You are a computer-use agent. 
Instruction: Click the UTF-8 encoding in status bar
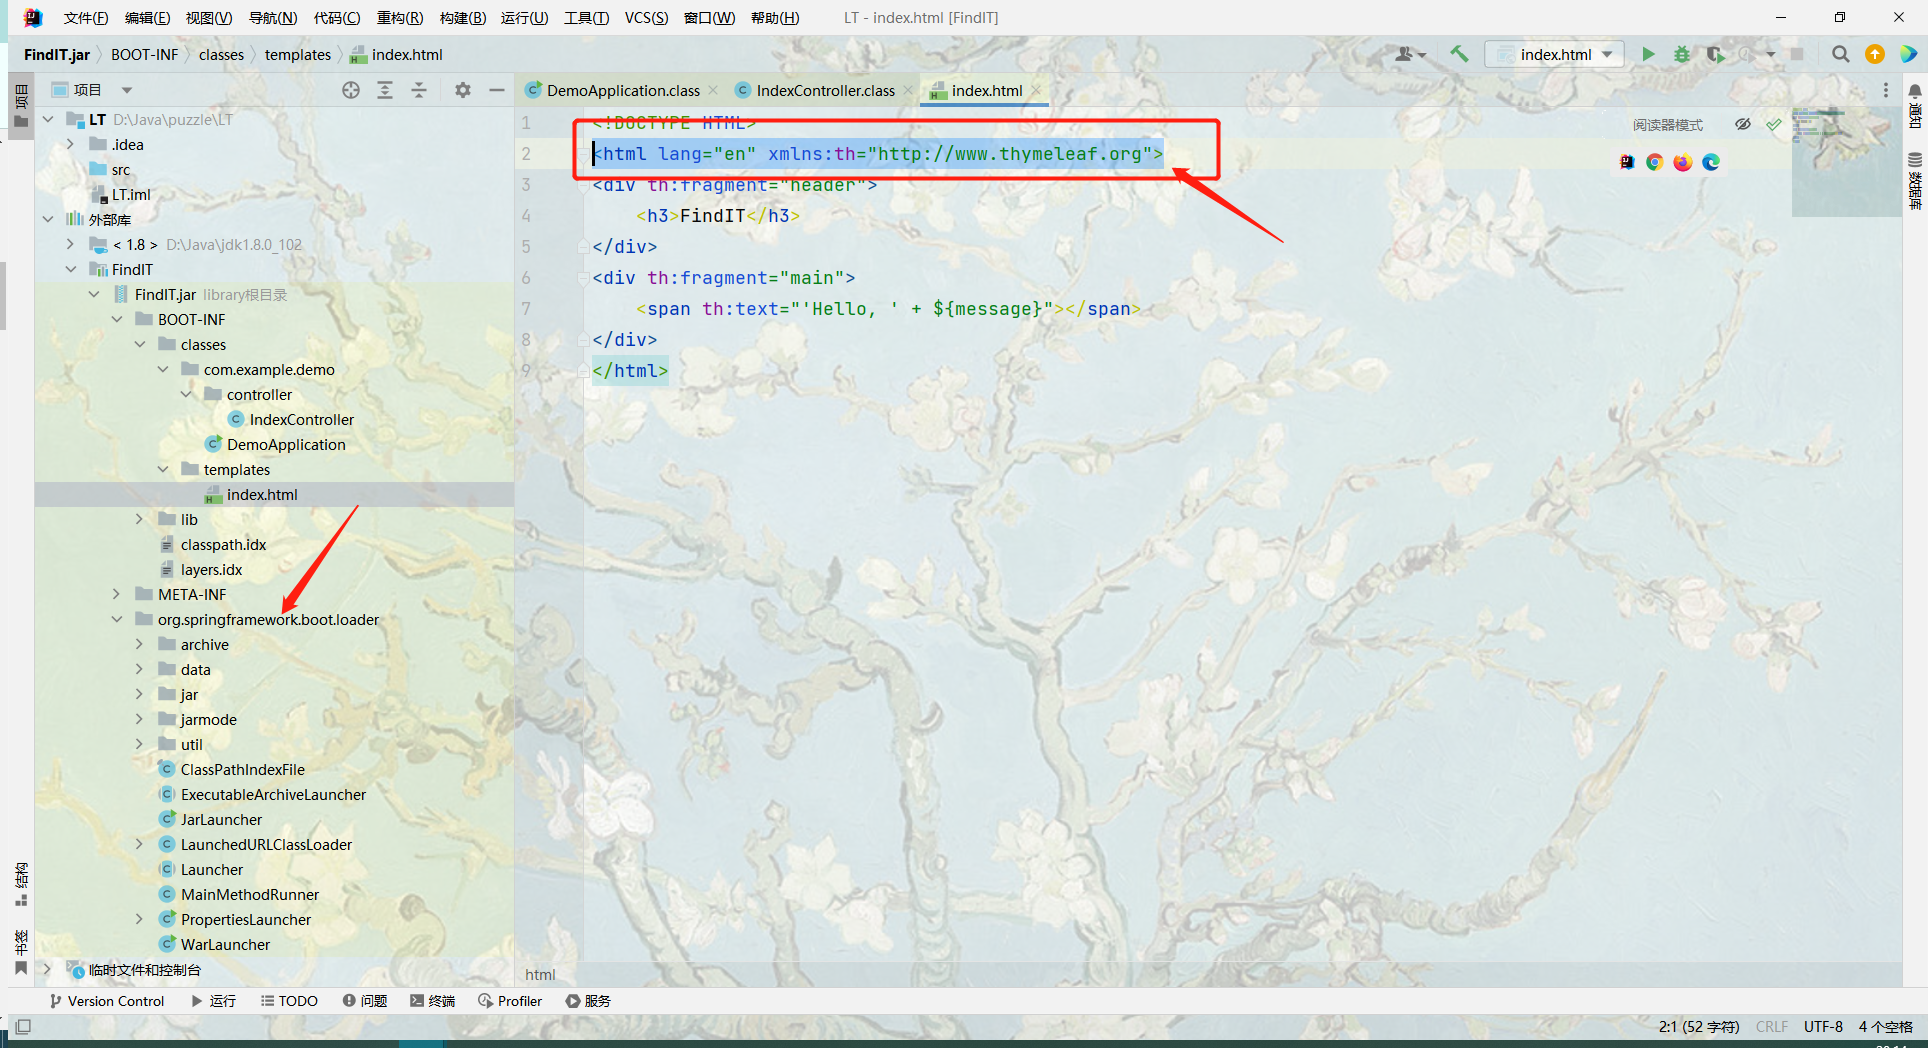coord(1823,1027)
